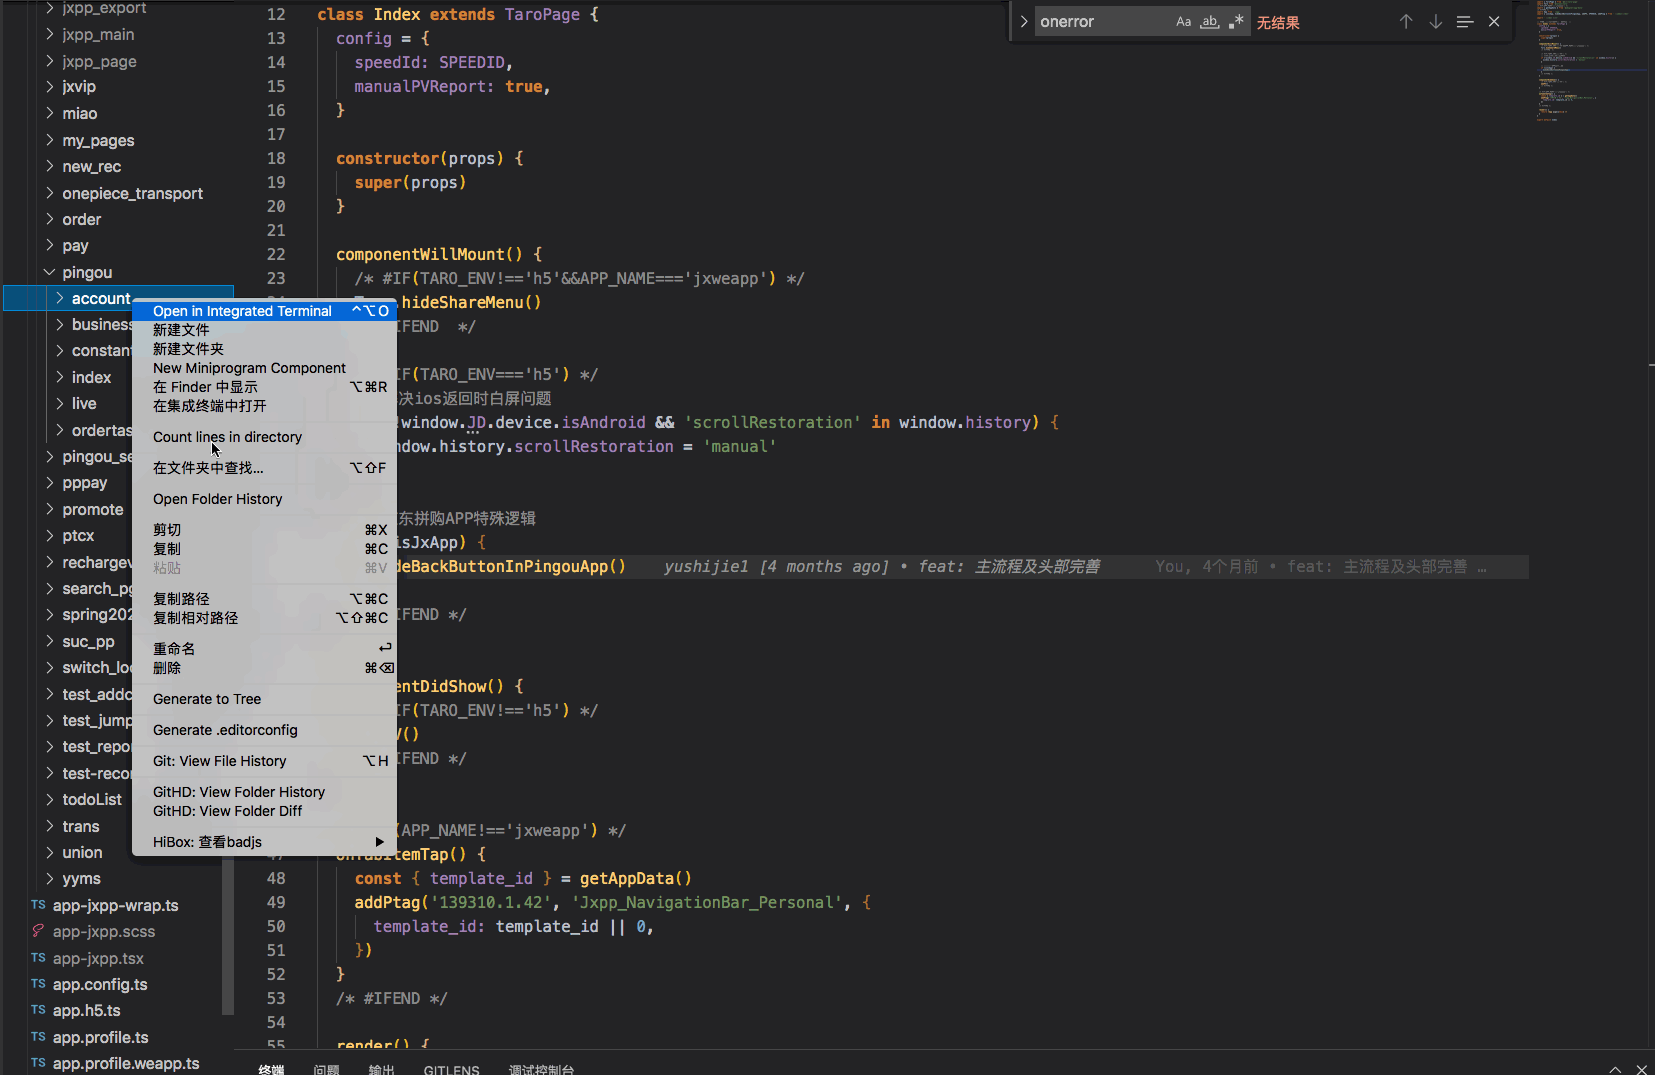Choose 复制路径 menu entry
Screen dimensions: 1655x1075
click(265, 599)
